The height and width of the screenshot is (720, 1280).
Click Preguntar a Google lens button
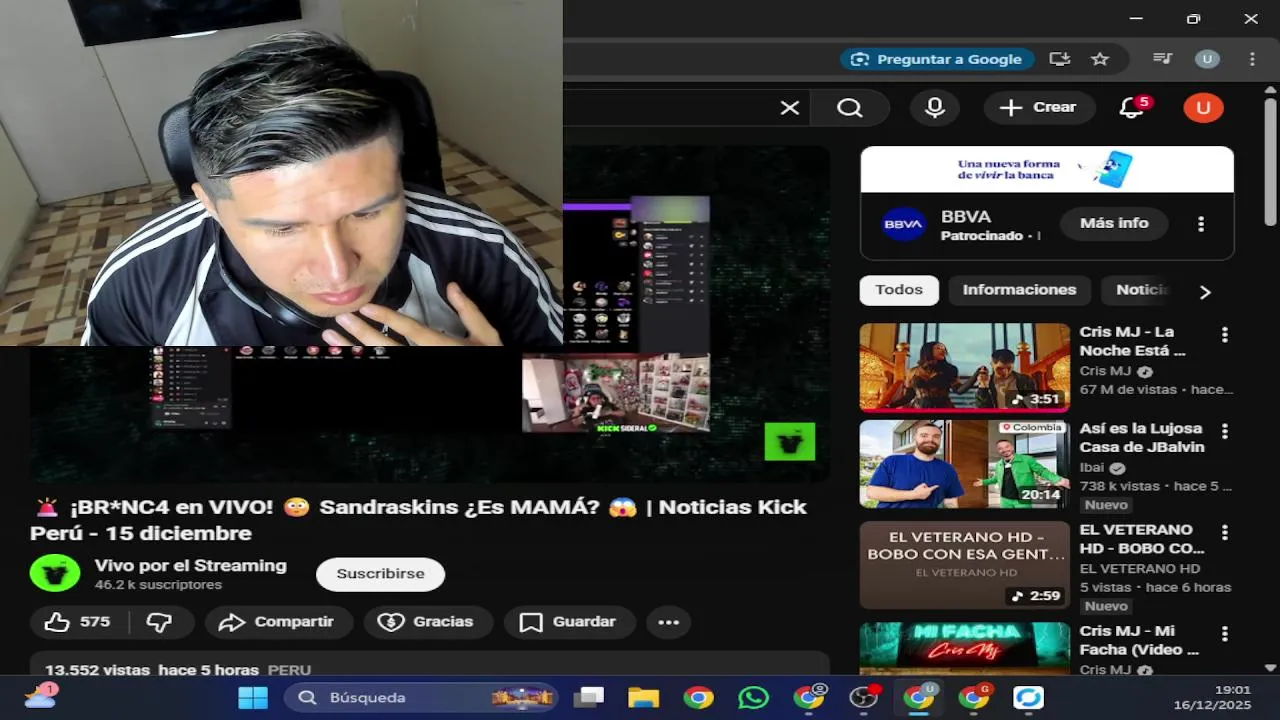coord(936,59)
